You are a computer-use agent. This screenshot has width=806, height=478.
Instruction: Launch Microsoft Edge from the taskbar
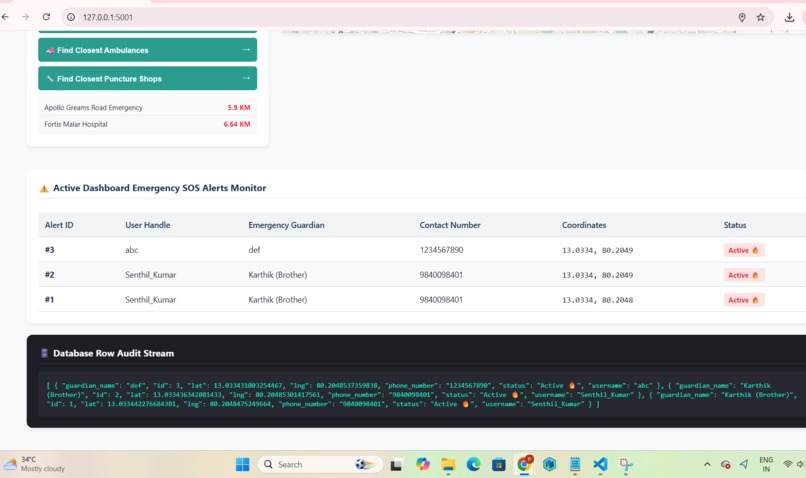[473, 465]
